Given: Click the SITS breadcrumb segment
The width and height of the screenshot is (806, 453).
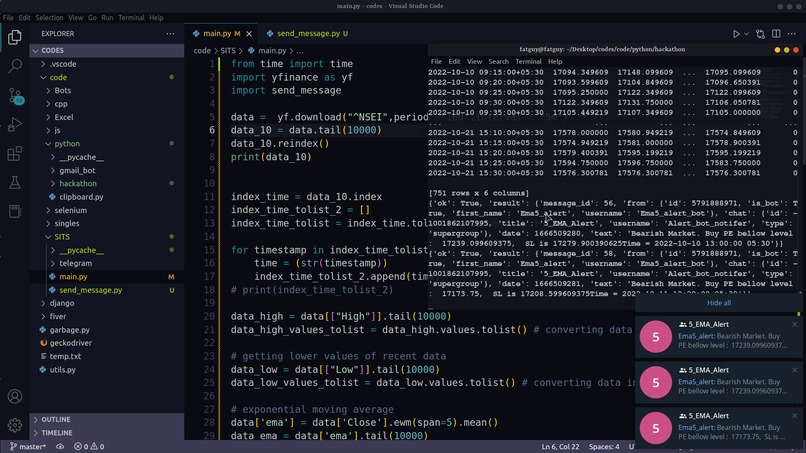Looking at the screenshot, I should [x=228, y=51].
